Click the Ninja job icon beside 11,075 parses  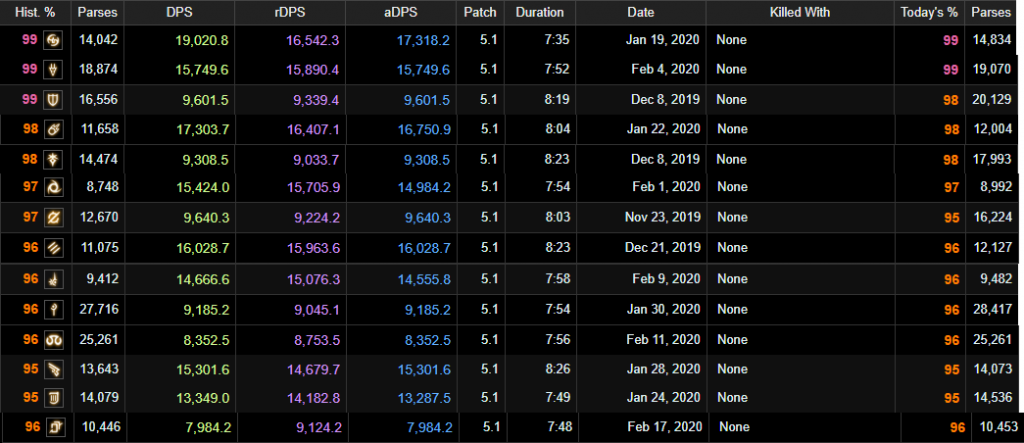point(52,248)
